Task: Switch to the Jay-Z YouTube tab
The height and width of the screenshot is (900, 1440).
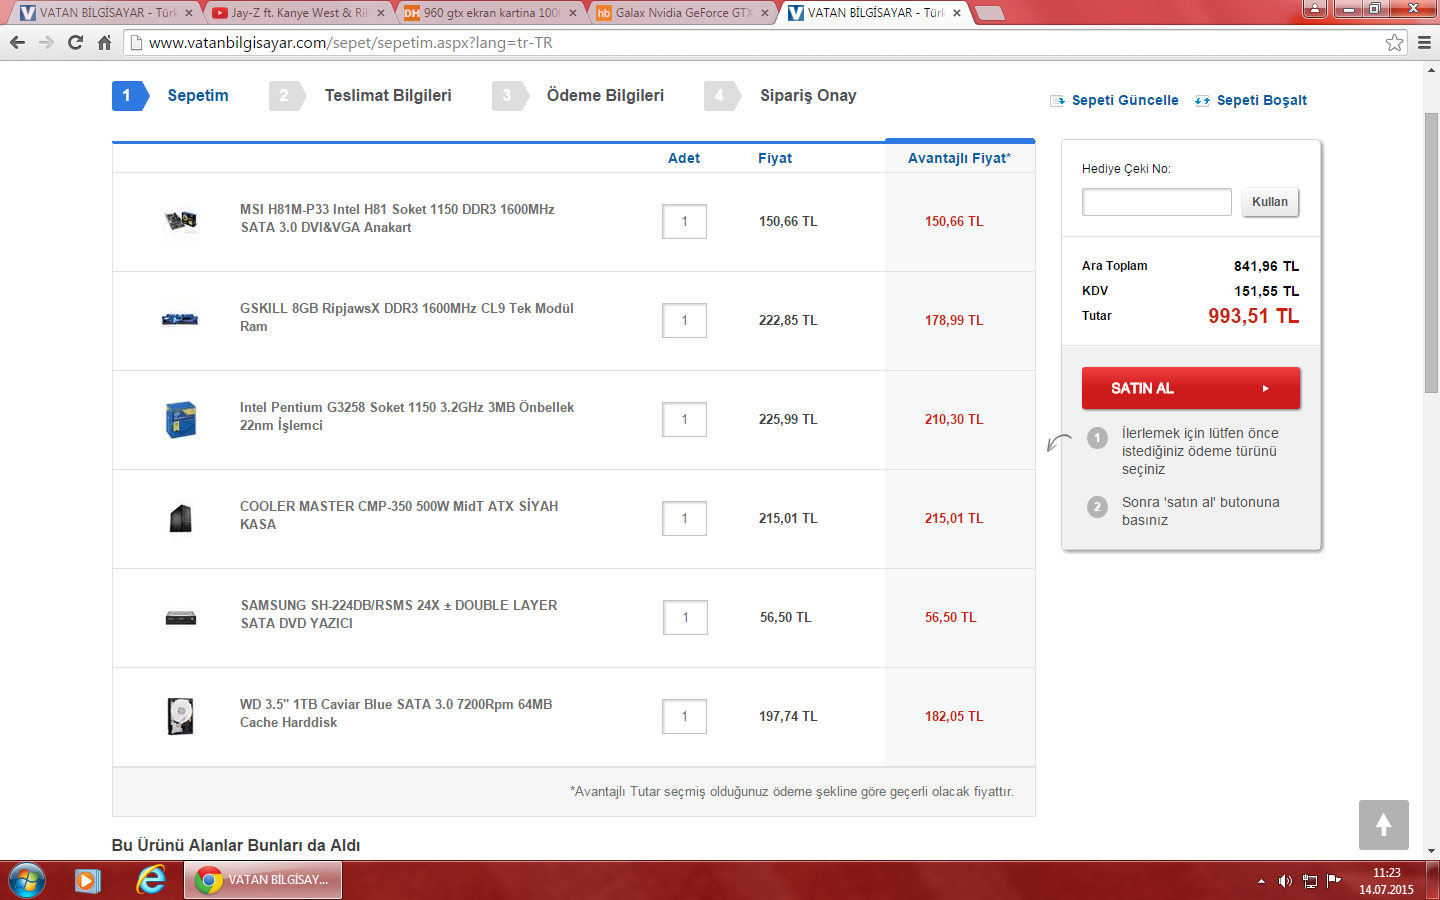Action: point(297,13)
